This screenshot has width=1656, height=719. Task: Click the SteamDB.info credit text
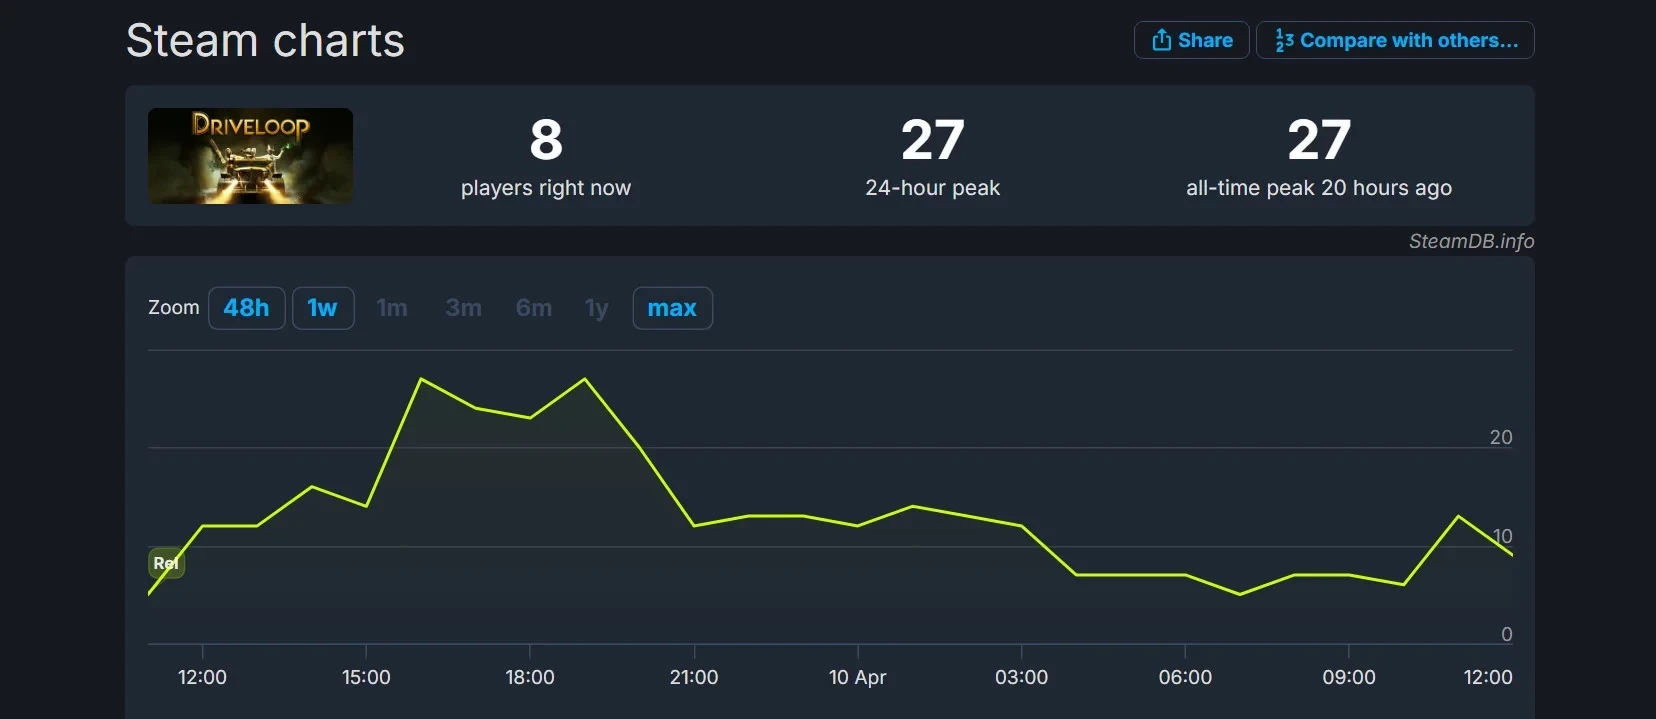pyautogui.click(x=1471, y=241)
